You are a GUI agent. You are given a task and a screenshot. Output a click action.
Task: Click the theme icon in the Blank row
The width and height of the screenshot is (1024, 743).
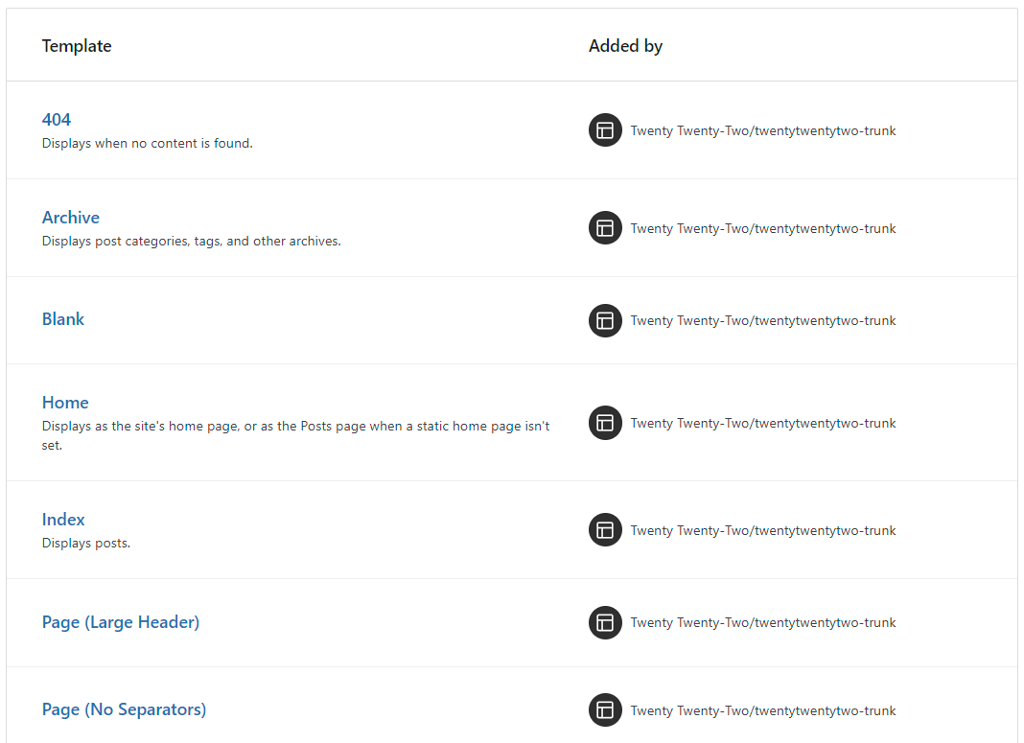(x=605, y=320)
